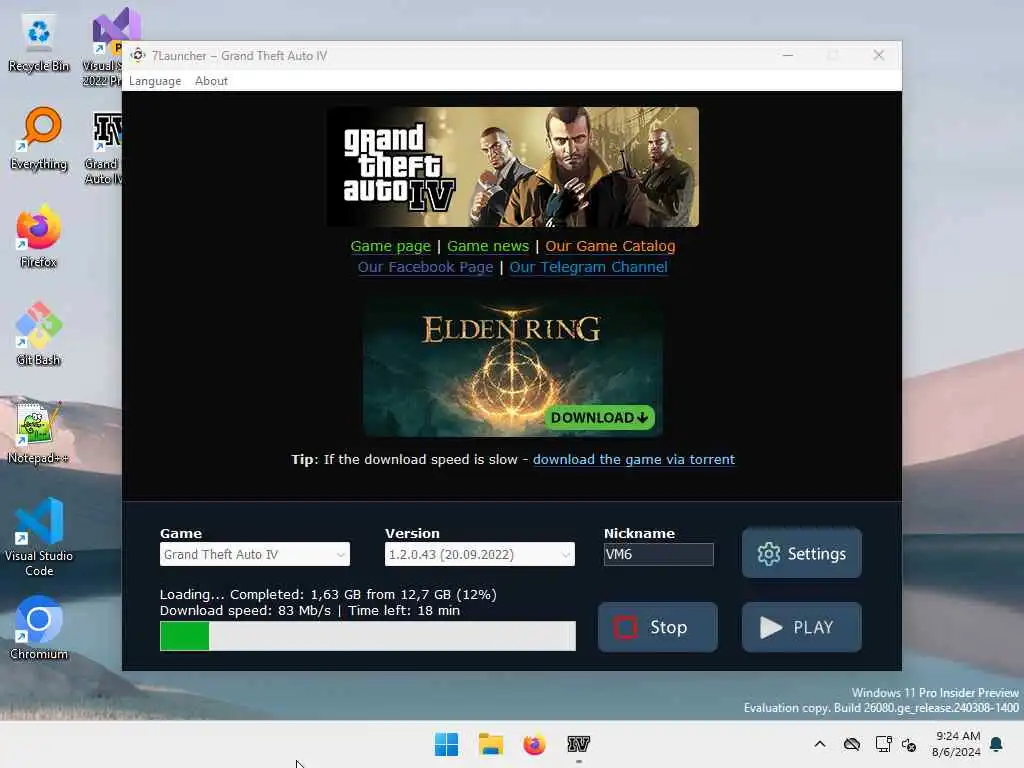
Task: Click the 7Launcher title bar icon
Action: [138, 56]
